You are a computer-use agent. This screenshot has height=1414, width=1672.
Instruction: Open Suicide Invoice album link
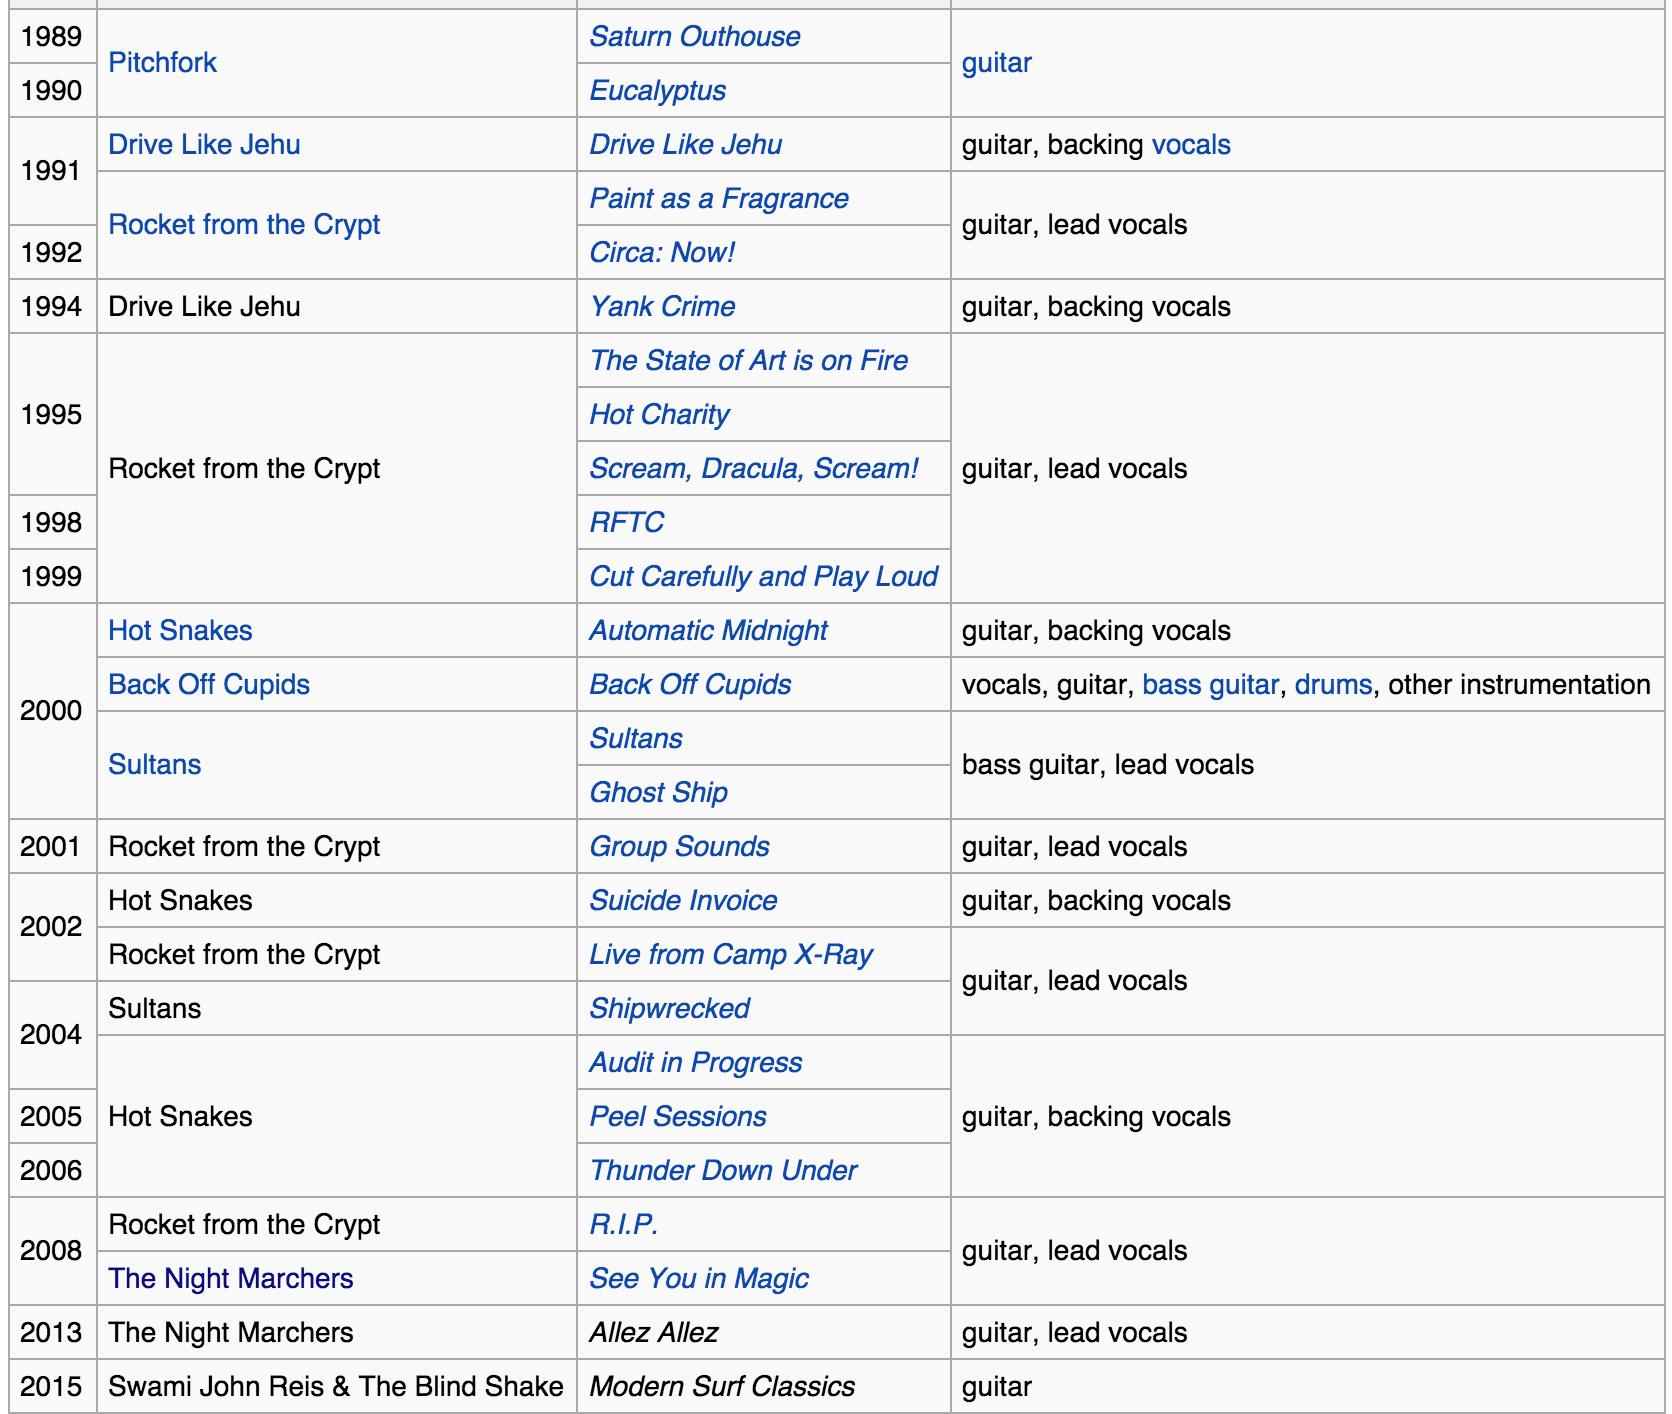click(683, 901)
